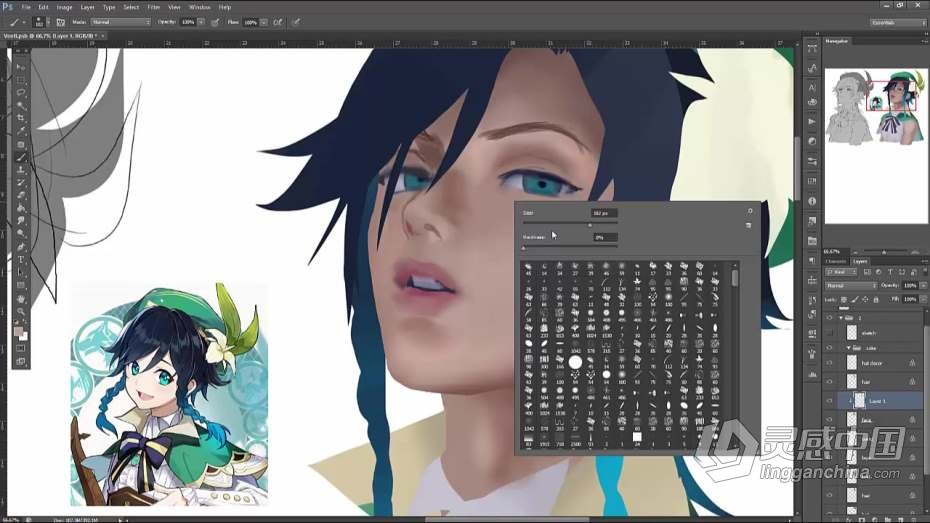Select the Hand tool
The width and height of the screenshot is (930, 523).
click(21, 299)
